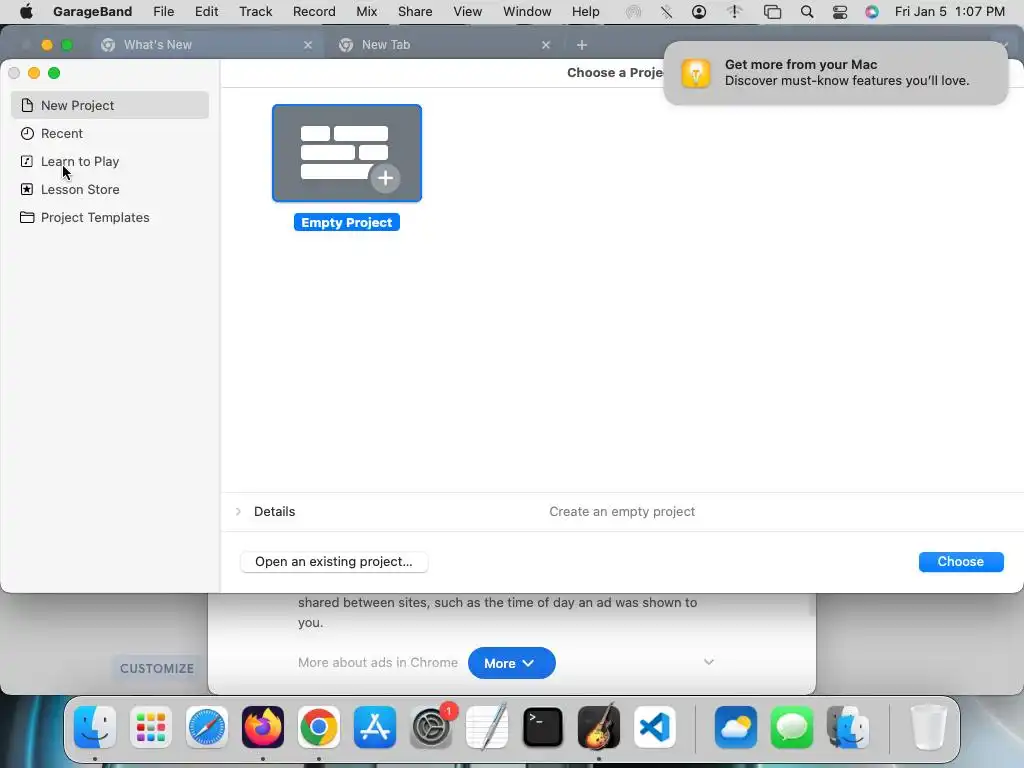Click Spotlight search icon in menu bar
This screenshot has width=1024, height=768.
[x=807, y=12]
